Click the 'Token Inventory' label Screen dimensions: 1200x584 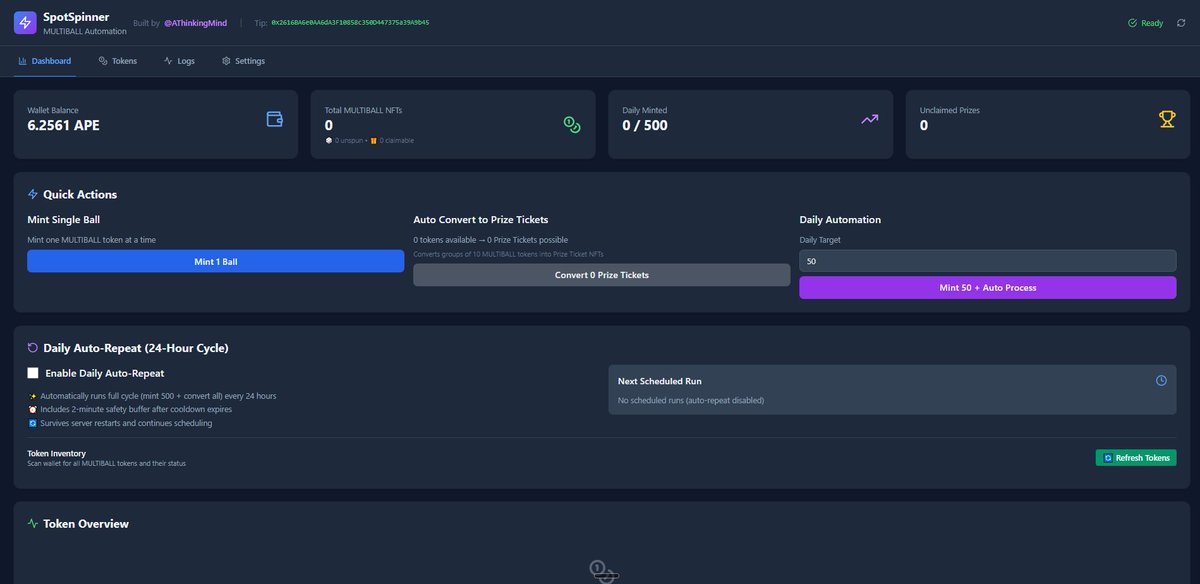pos(56,453)
